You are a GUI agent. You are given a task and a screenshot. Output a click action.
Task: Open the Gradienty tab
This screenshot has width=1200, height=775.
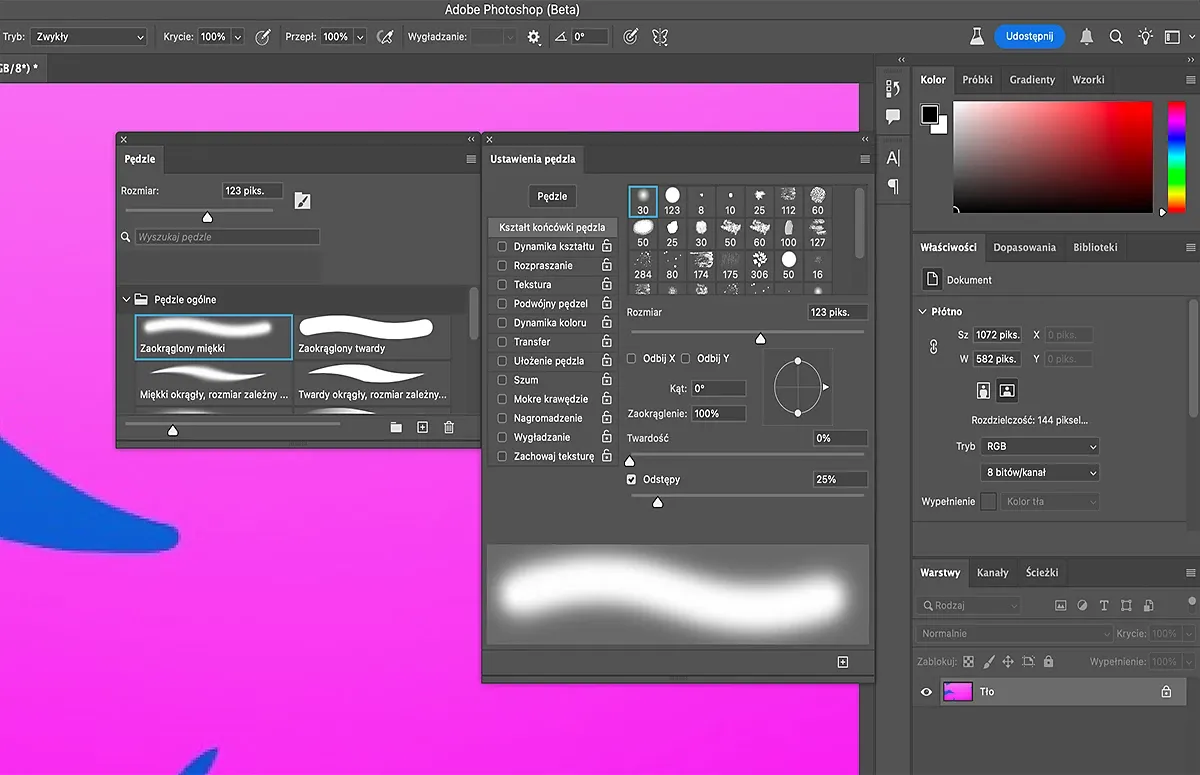(1032, 79)
